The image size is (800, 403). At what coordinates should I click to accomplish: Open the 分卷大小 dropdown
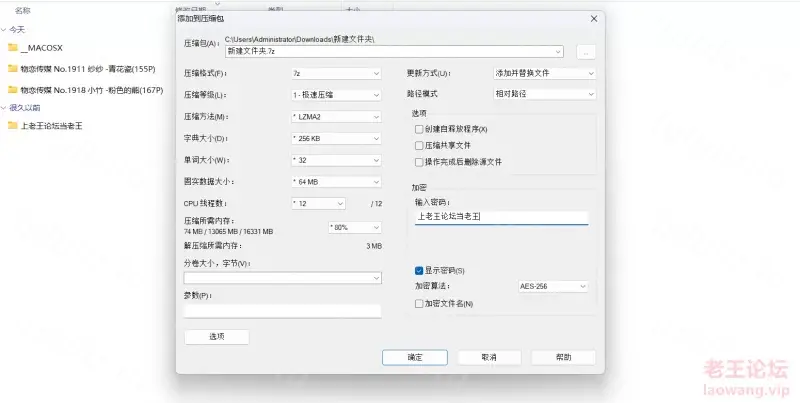tap(283, 278)
